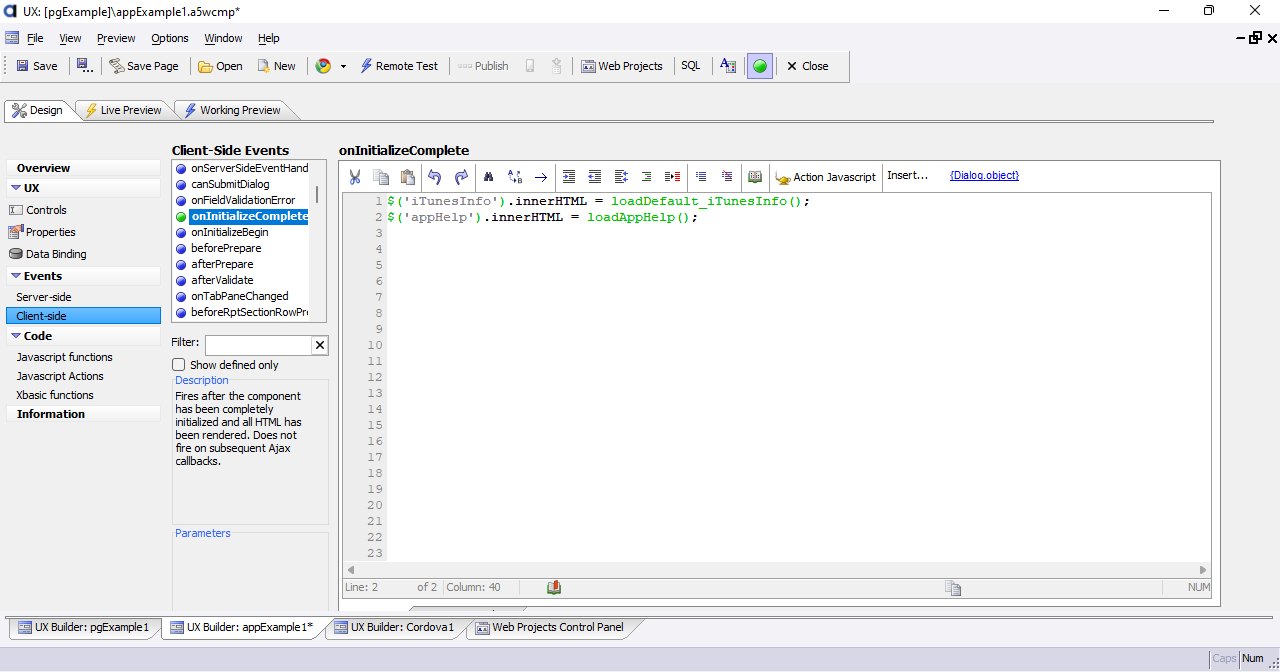Click the outdent icon in editor toolbar
The height and width of the screenshot is (672, 1280).
(x=595, y=177)
